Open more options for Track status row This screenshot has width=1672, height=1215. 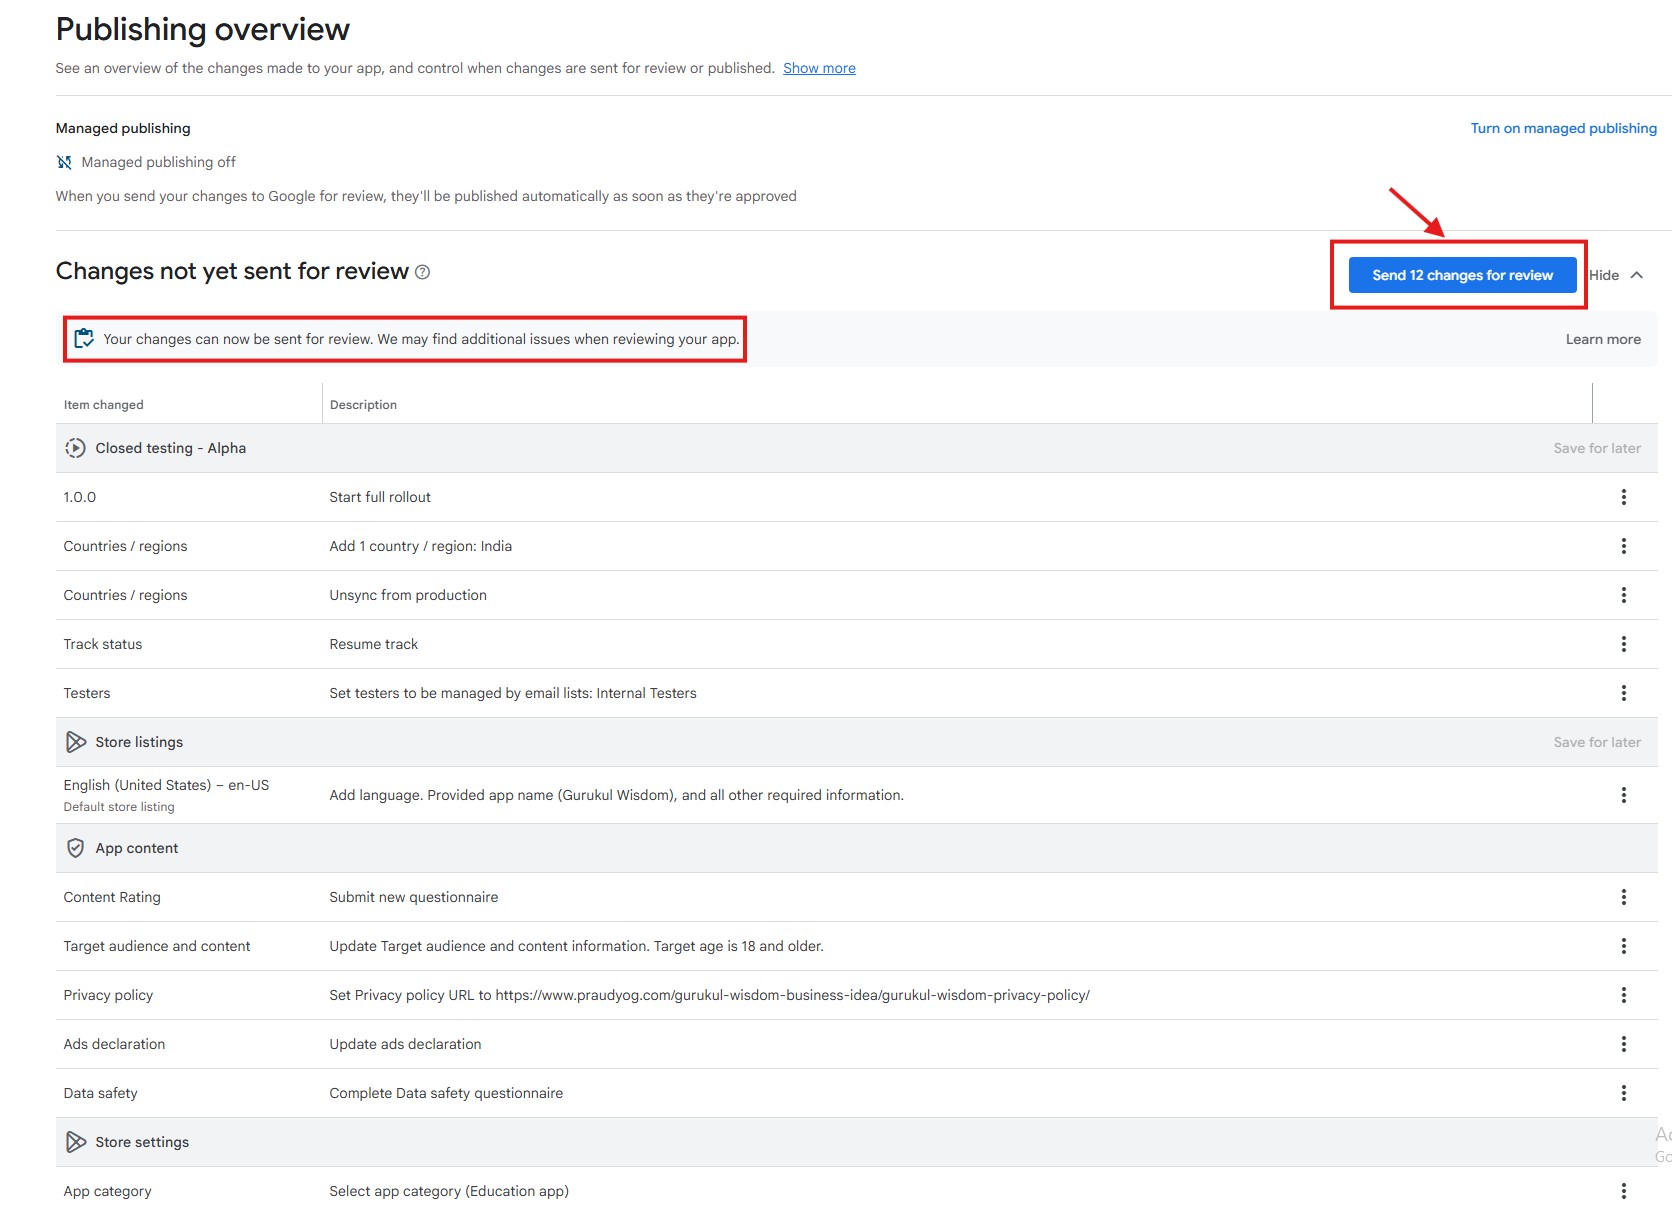coord(1623,644)
